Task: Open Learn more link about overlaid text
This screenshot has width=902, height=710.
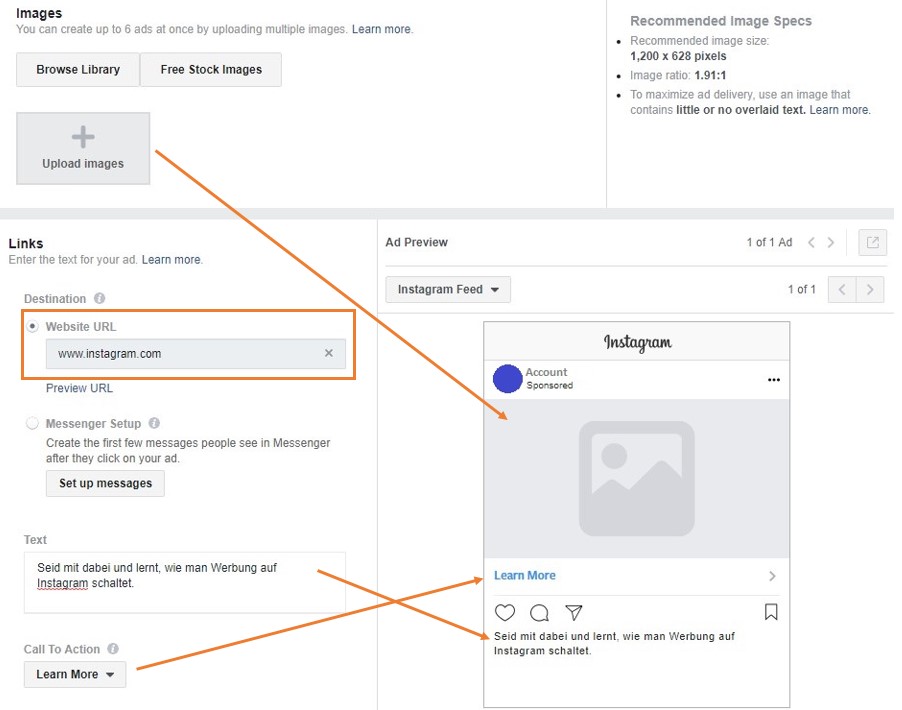Action: pyautogui.click(x=839, y=110)
